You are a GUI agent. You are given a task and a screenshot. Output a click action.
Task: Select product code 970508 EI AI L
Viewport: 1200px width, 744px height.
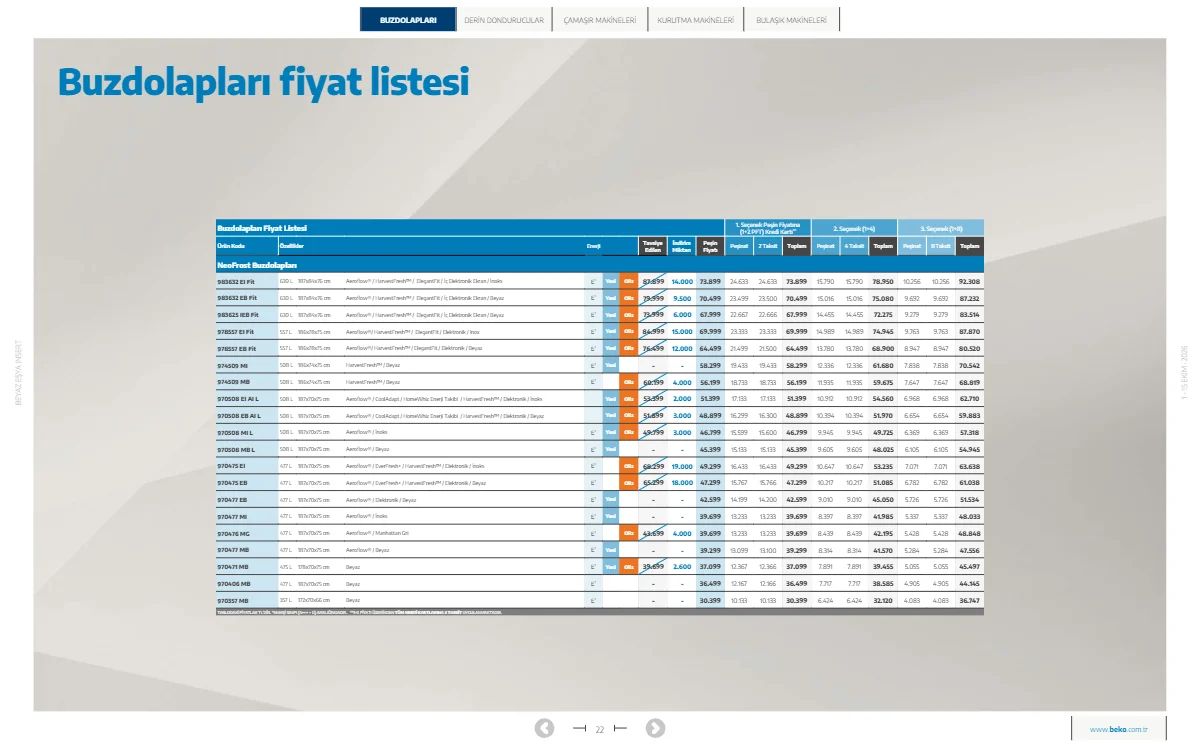[239, 399]
